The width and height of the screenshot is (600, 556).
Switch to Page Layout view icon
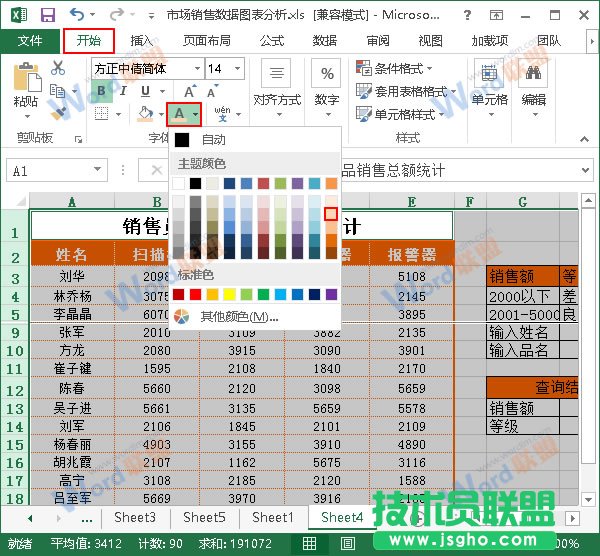pyautogui.click(x=347, y=543)
